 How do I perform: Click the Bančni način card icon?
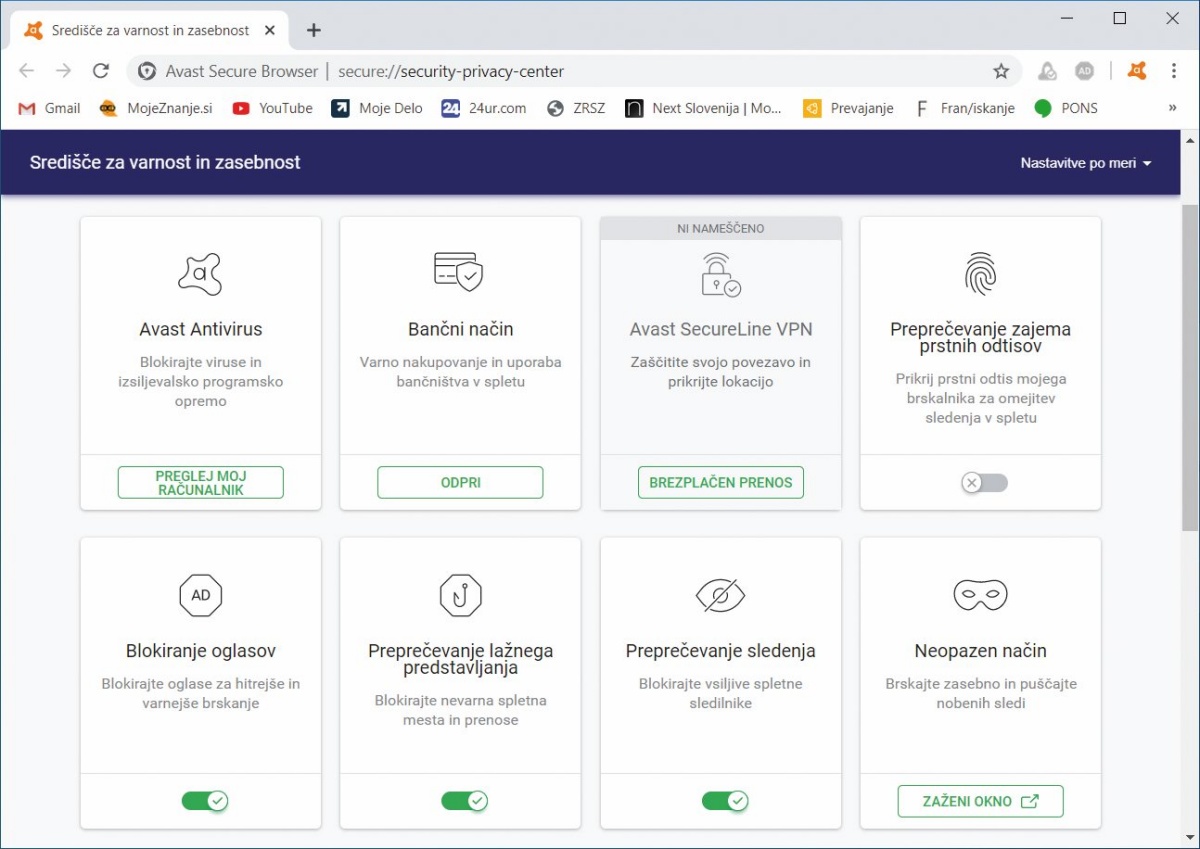point(460,273)
